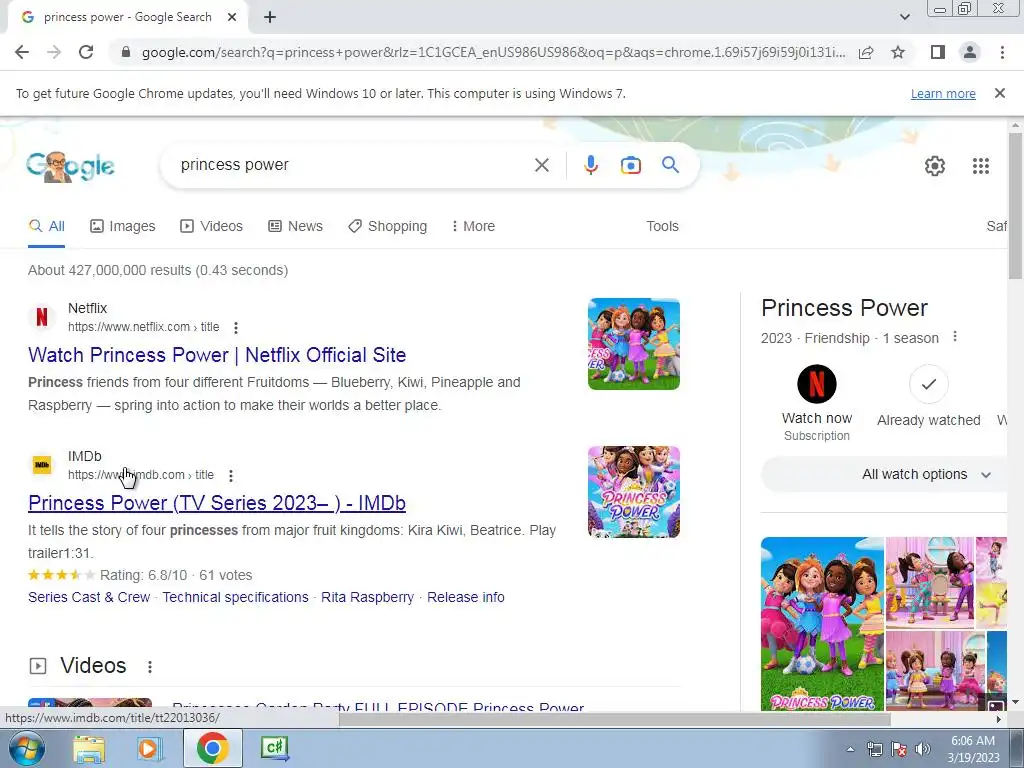This screenshot has height=768, width=1024.
Task: Open the large Princess Power panel image
Action: coord(822,623)
